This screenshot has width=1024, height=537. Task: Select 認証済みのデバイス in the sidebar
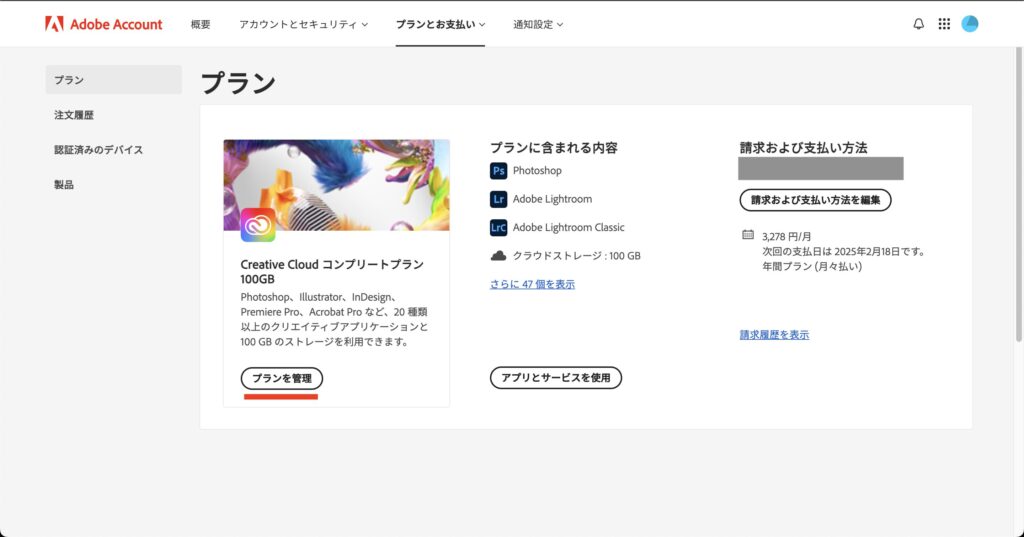click(99, 150)
